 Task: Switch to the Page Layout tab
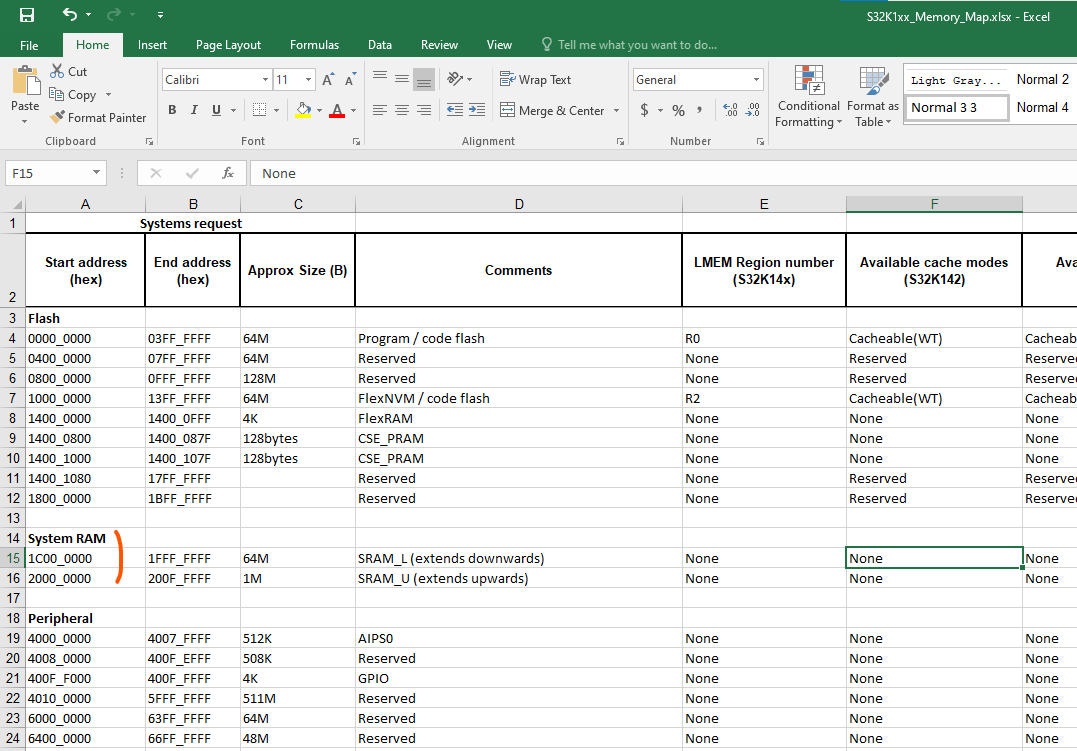(228, 45)
